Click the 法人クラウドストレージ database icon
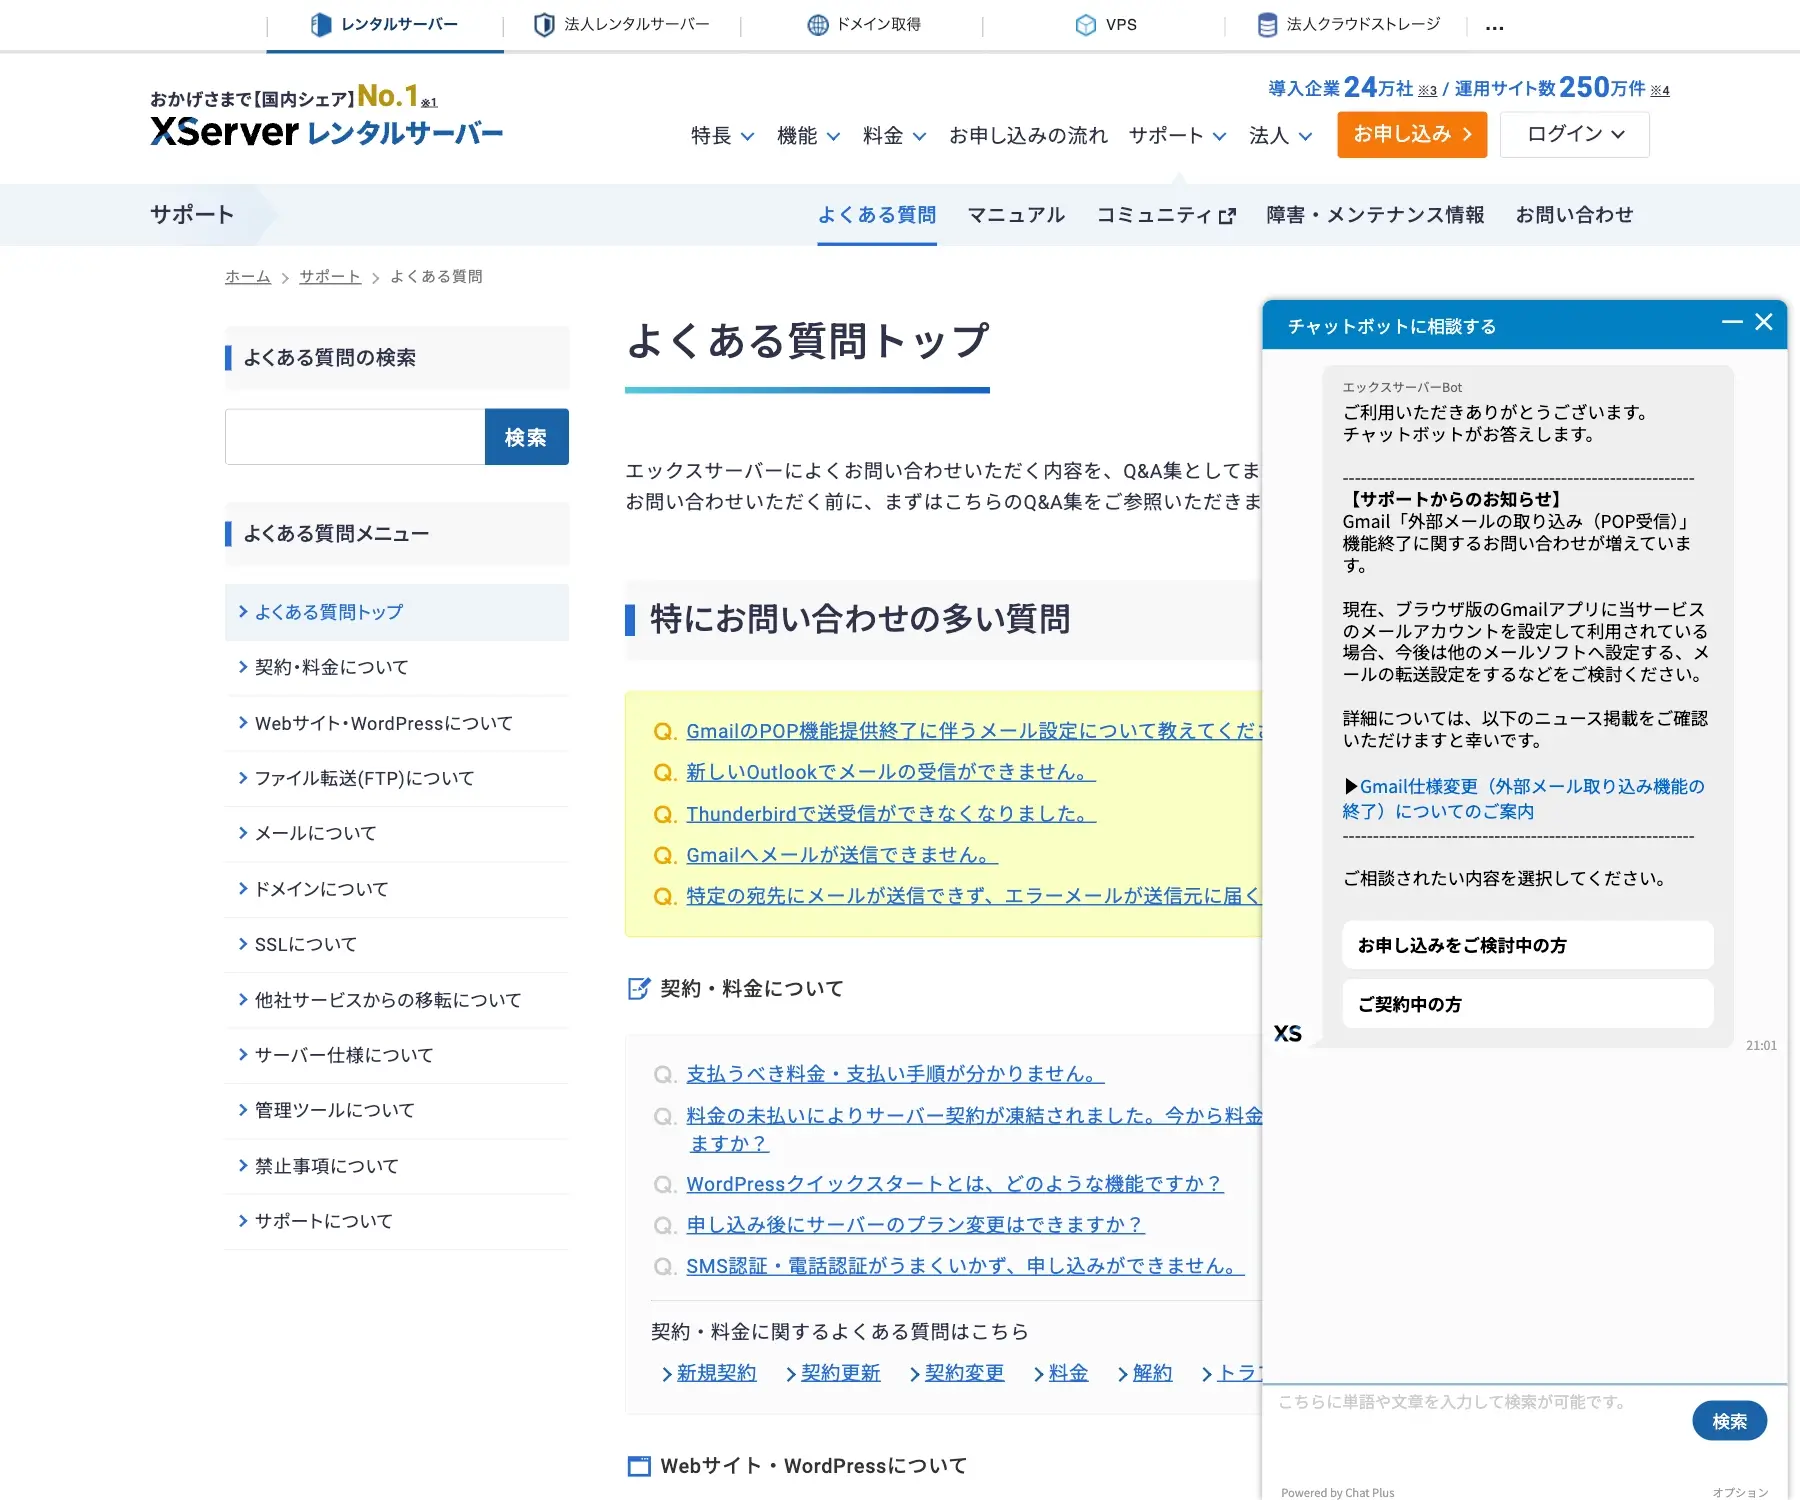 click(x=1266, y=24)
